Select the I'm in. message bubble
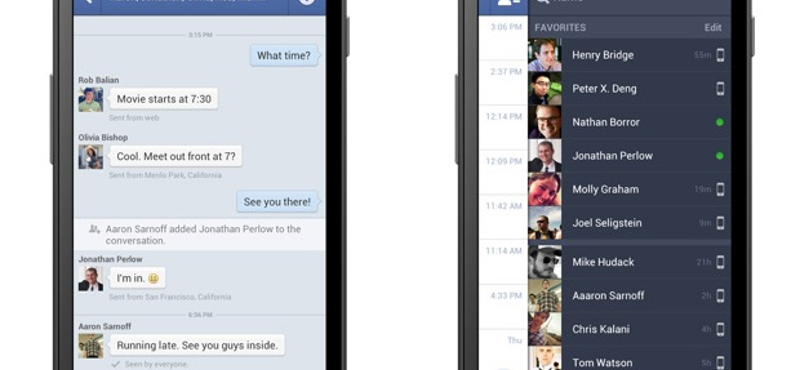800x370 pixels. [x=137, y=278]
